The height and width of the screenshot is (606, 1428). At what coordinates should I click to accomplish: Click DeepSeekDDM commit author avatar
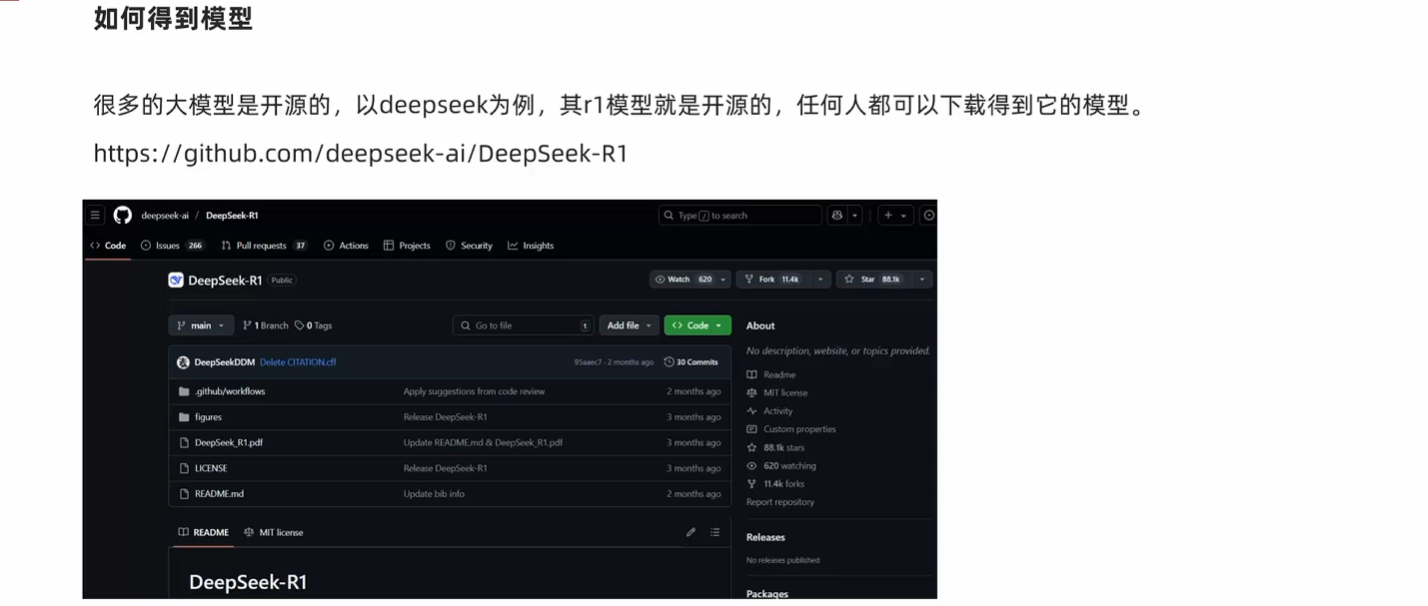click(183, 362)
